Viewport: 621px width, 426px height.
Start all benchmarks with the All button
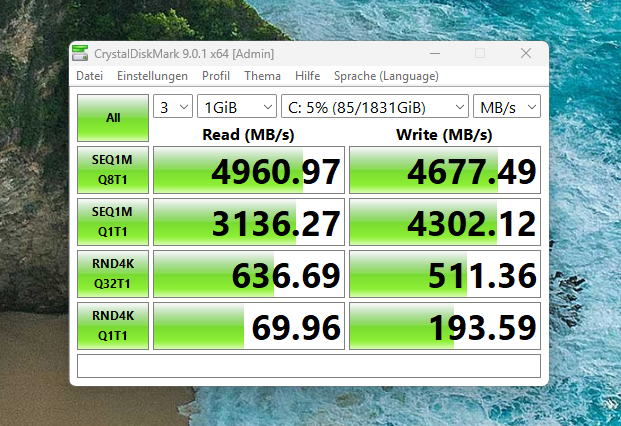pyautogui.click(x=113, y=118)
